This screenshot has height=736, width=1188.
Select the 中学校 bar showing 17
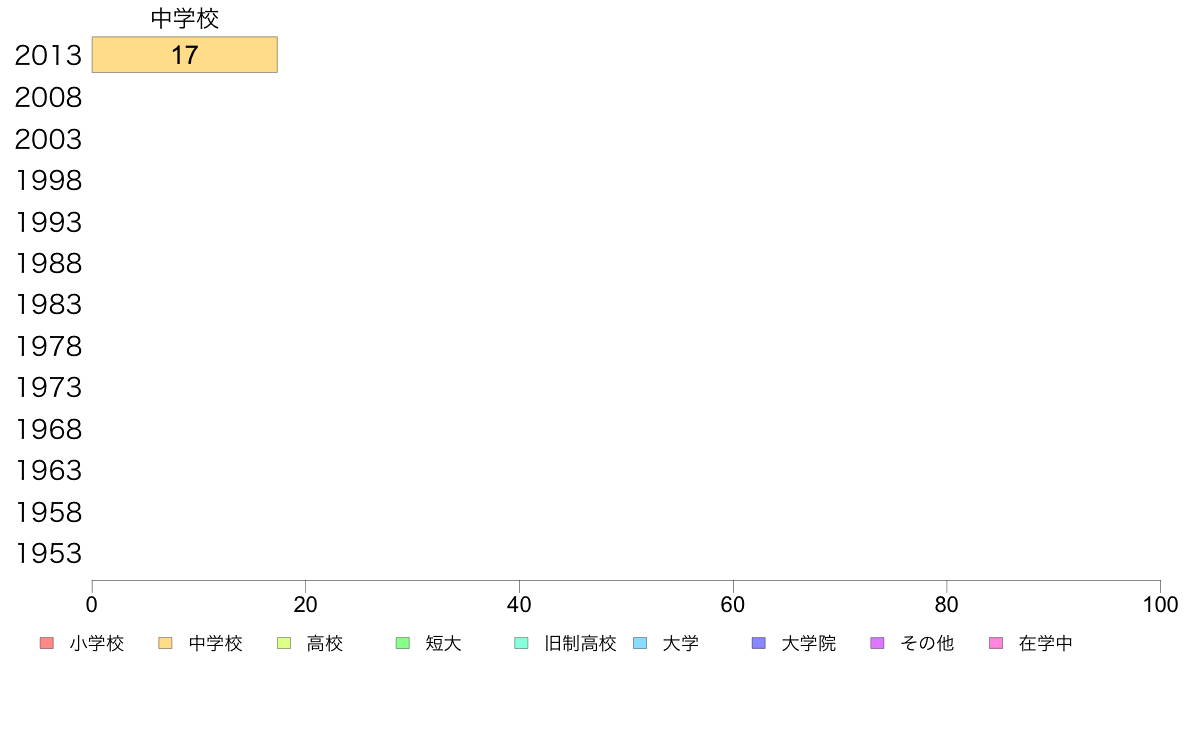pyautogui.click(x=185, y=55)
